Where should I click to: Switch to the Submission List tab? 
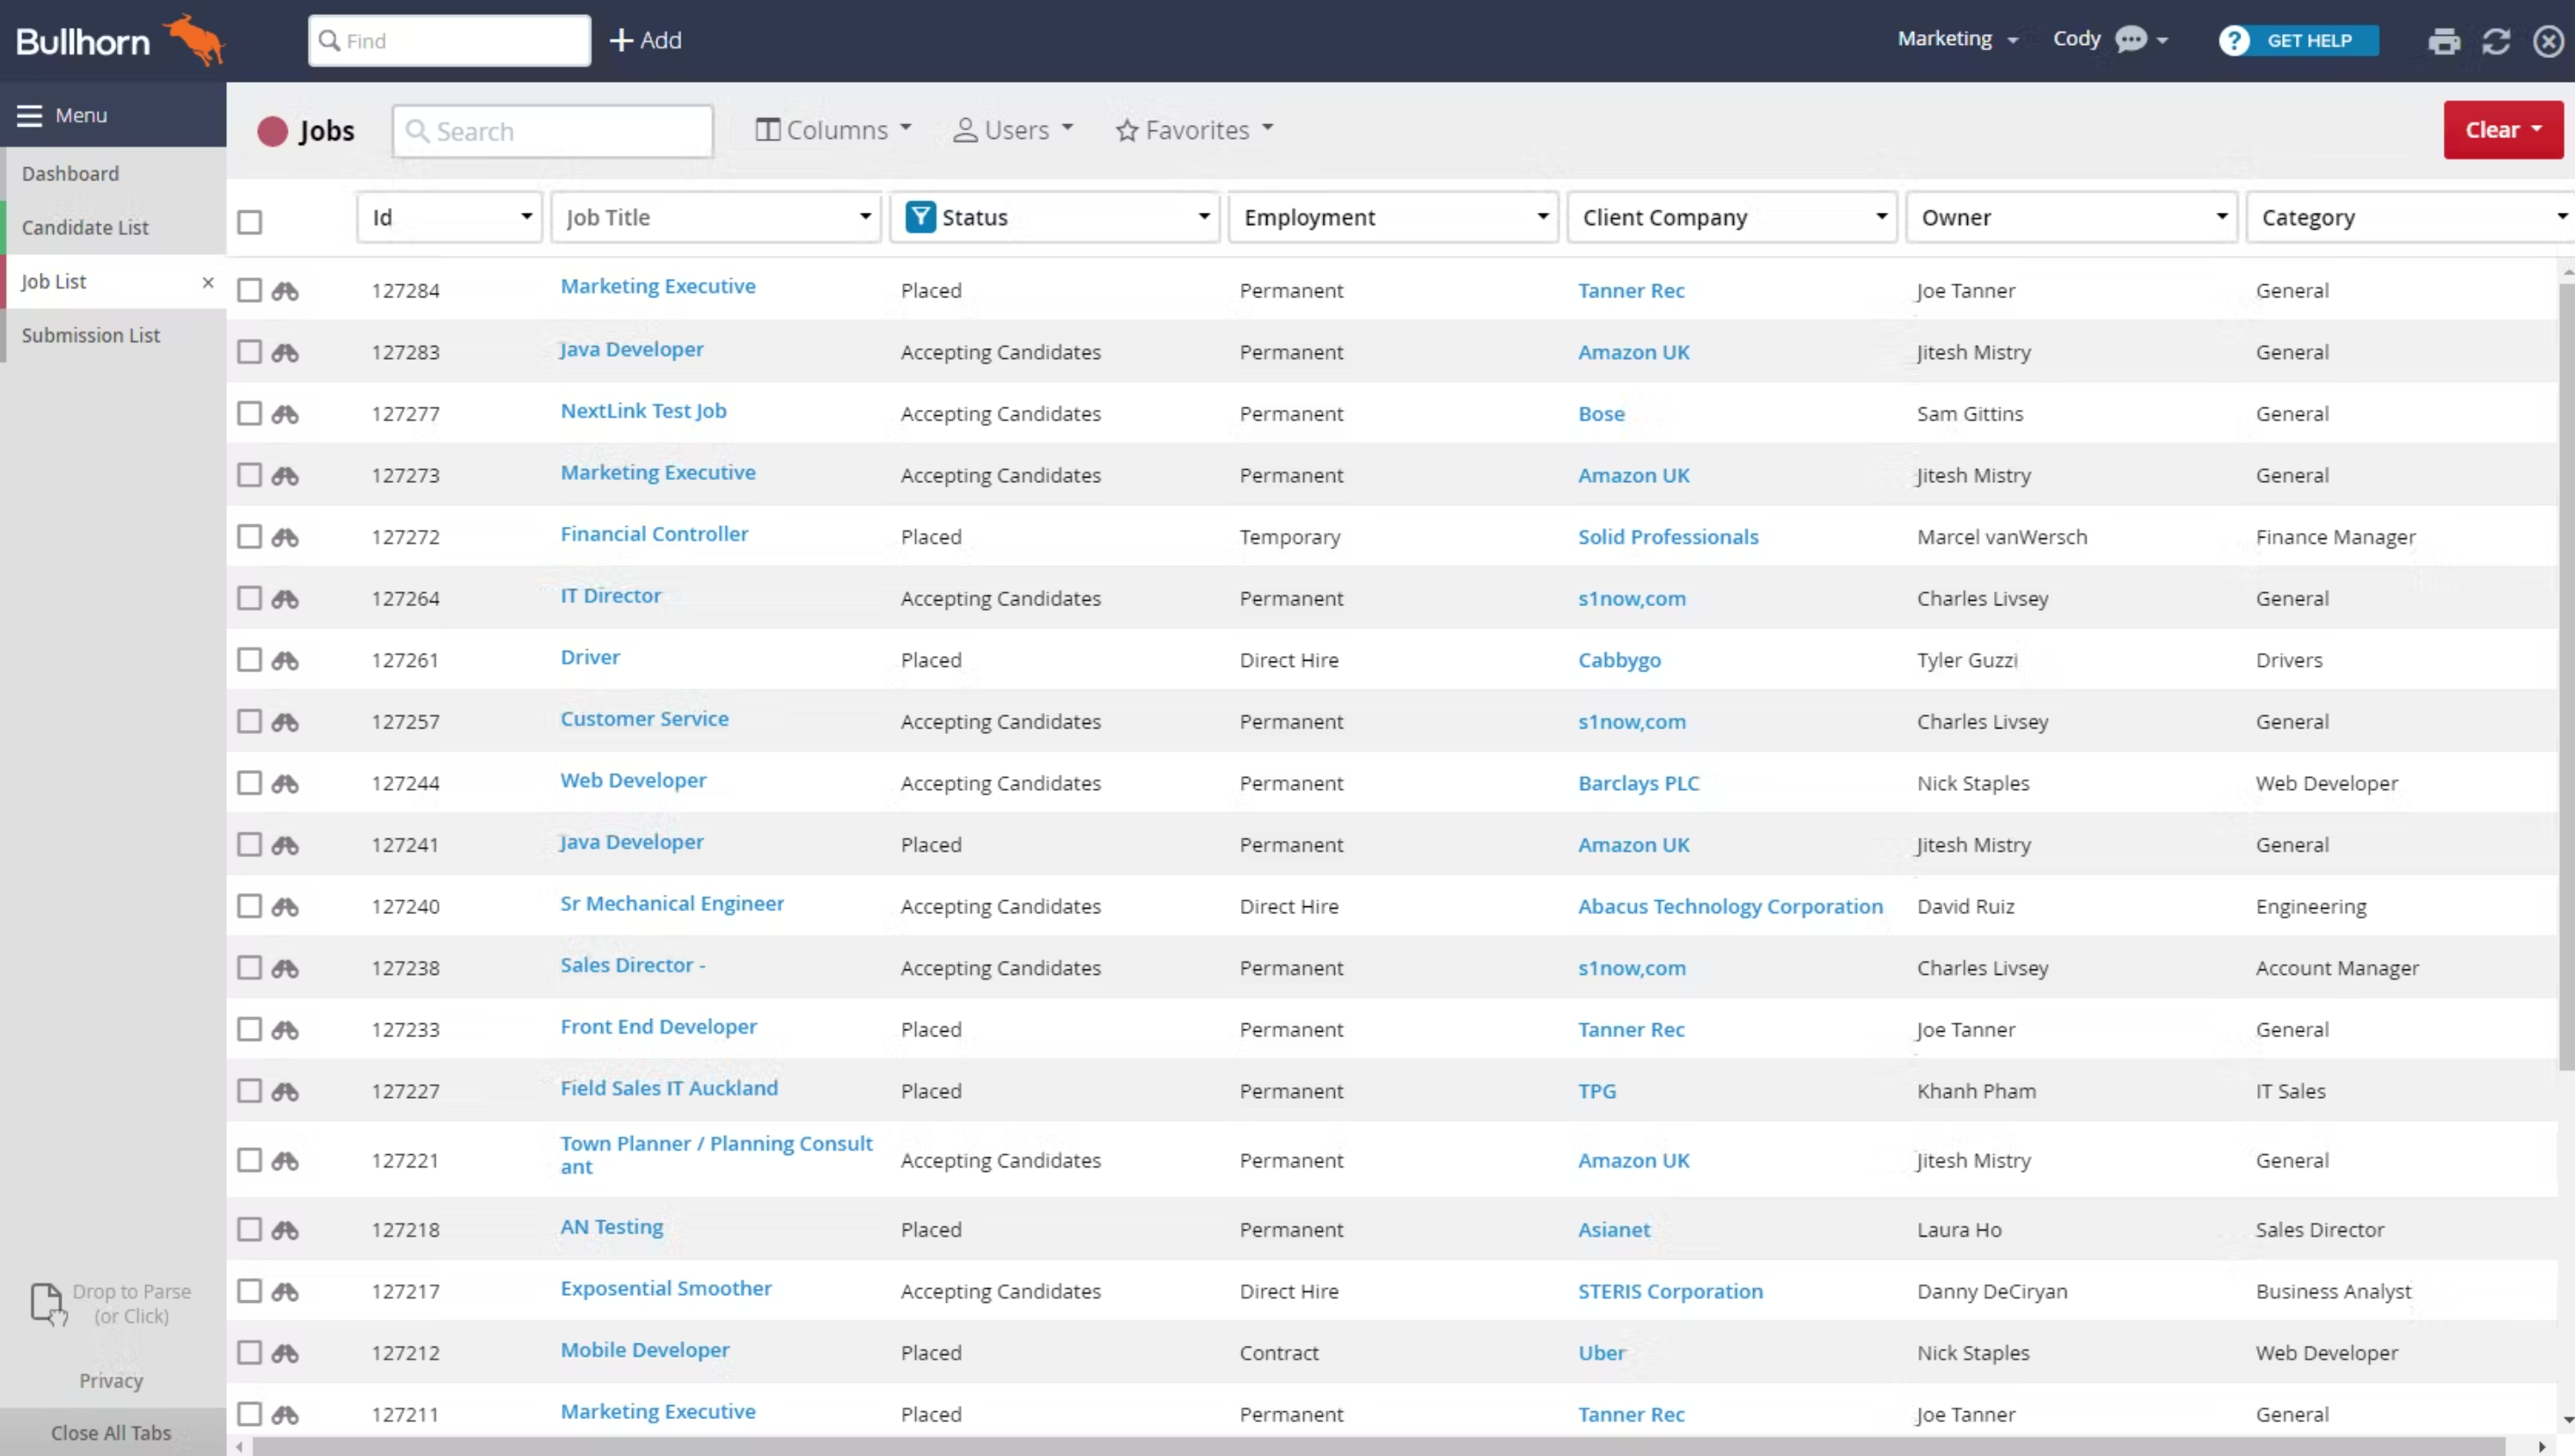(91, 334)
